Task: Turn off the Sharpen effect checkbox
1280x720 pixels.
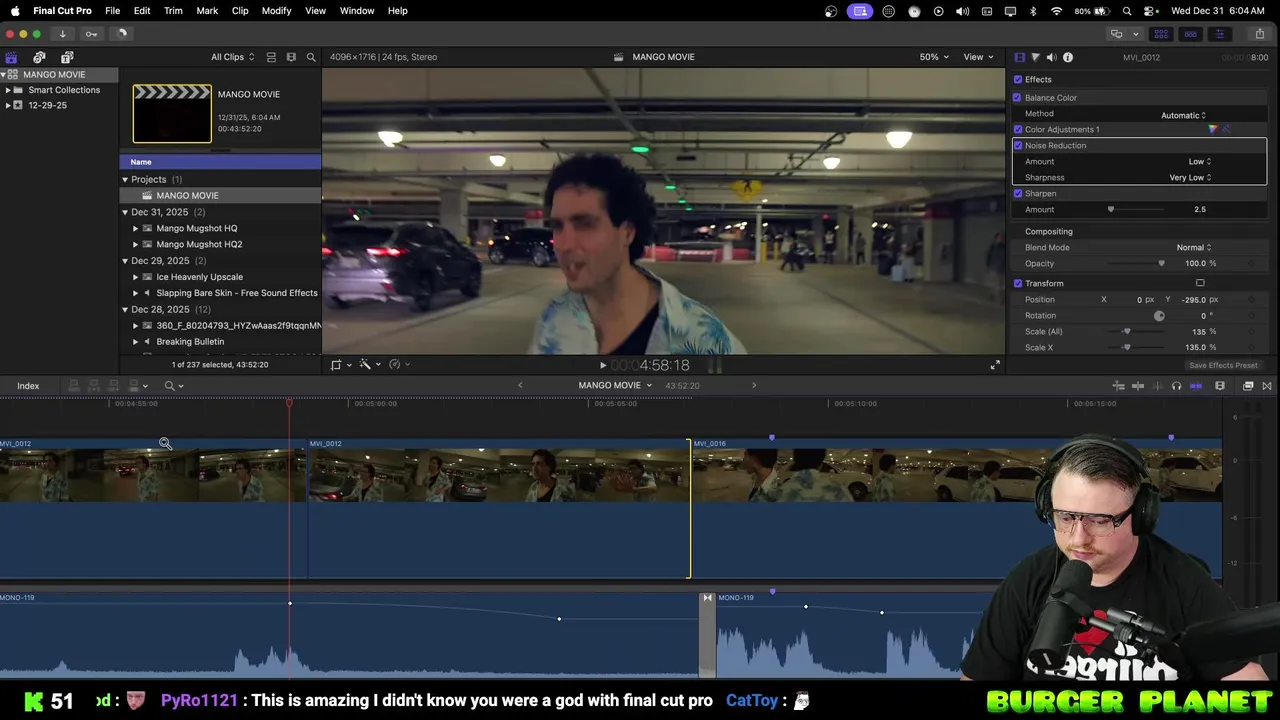Action: tap(1018, 194)
